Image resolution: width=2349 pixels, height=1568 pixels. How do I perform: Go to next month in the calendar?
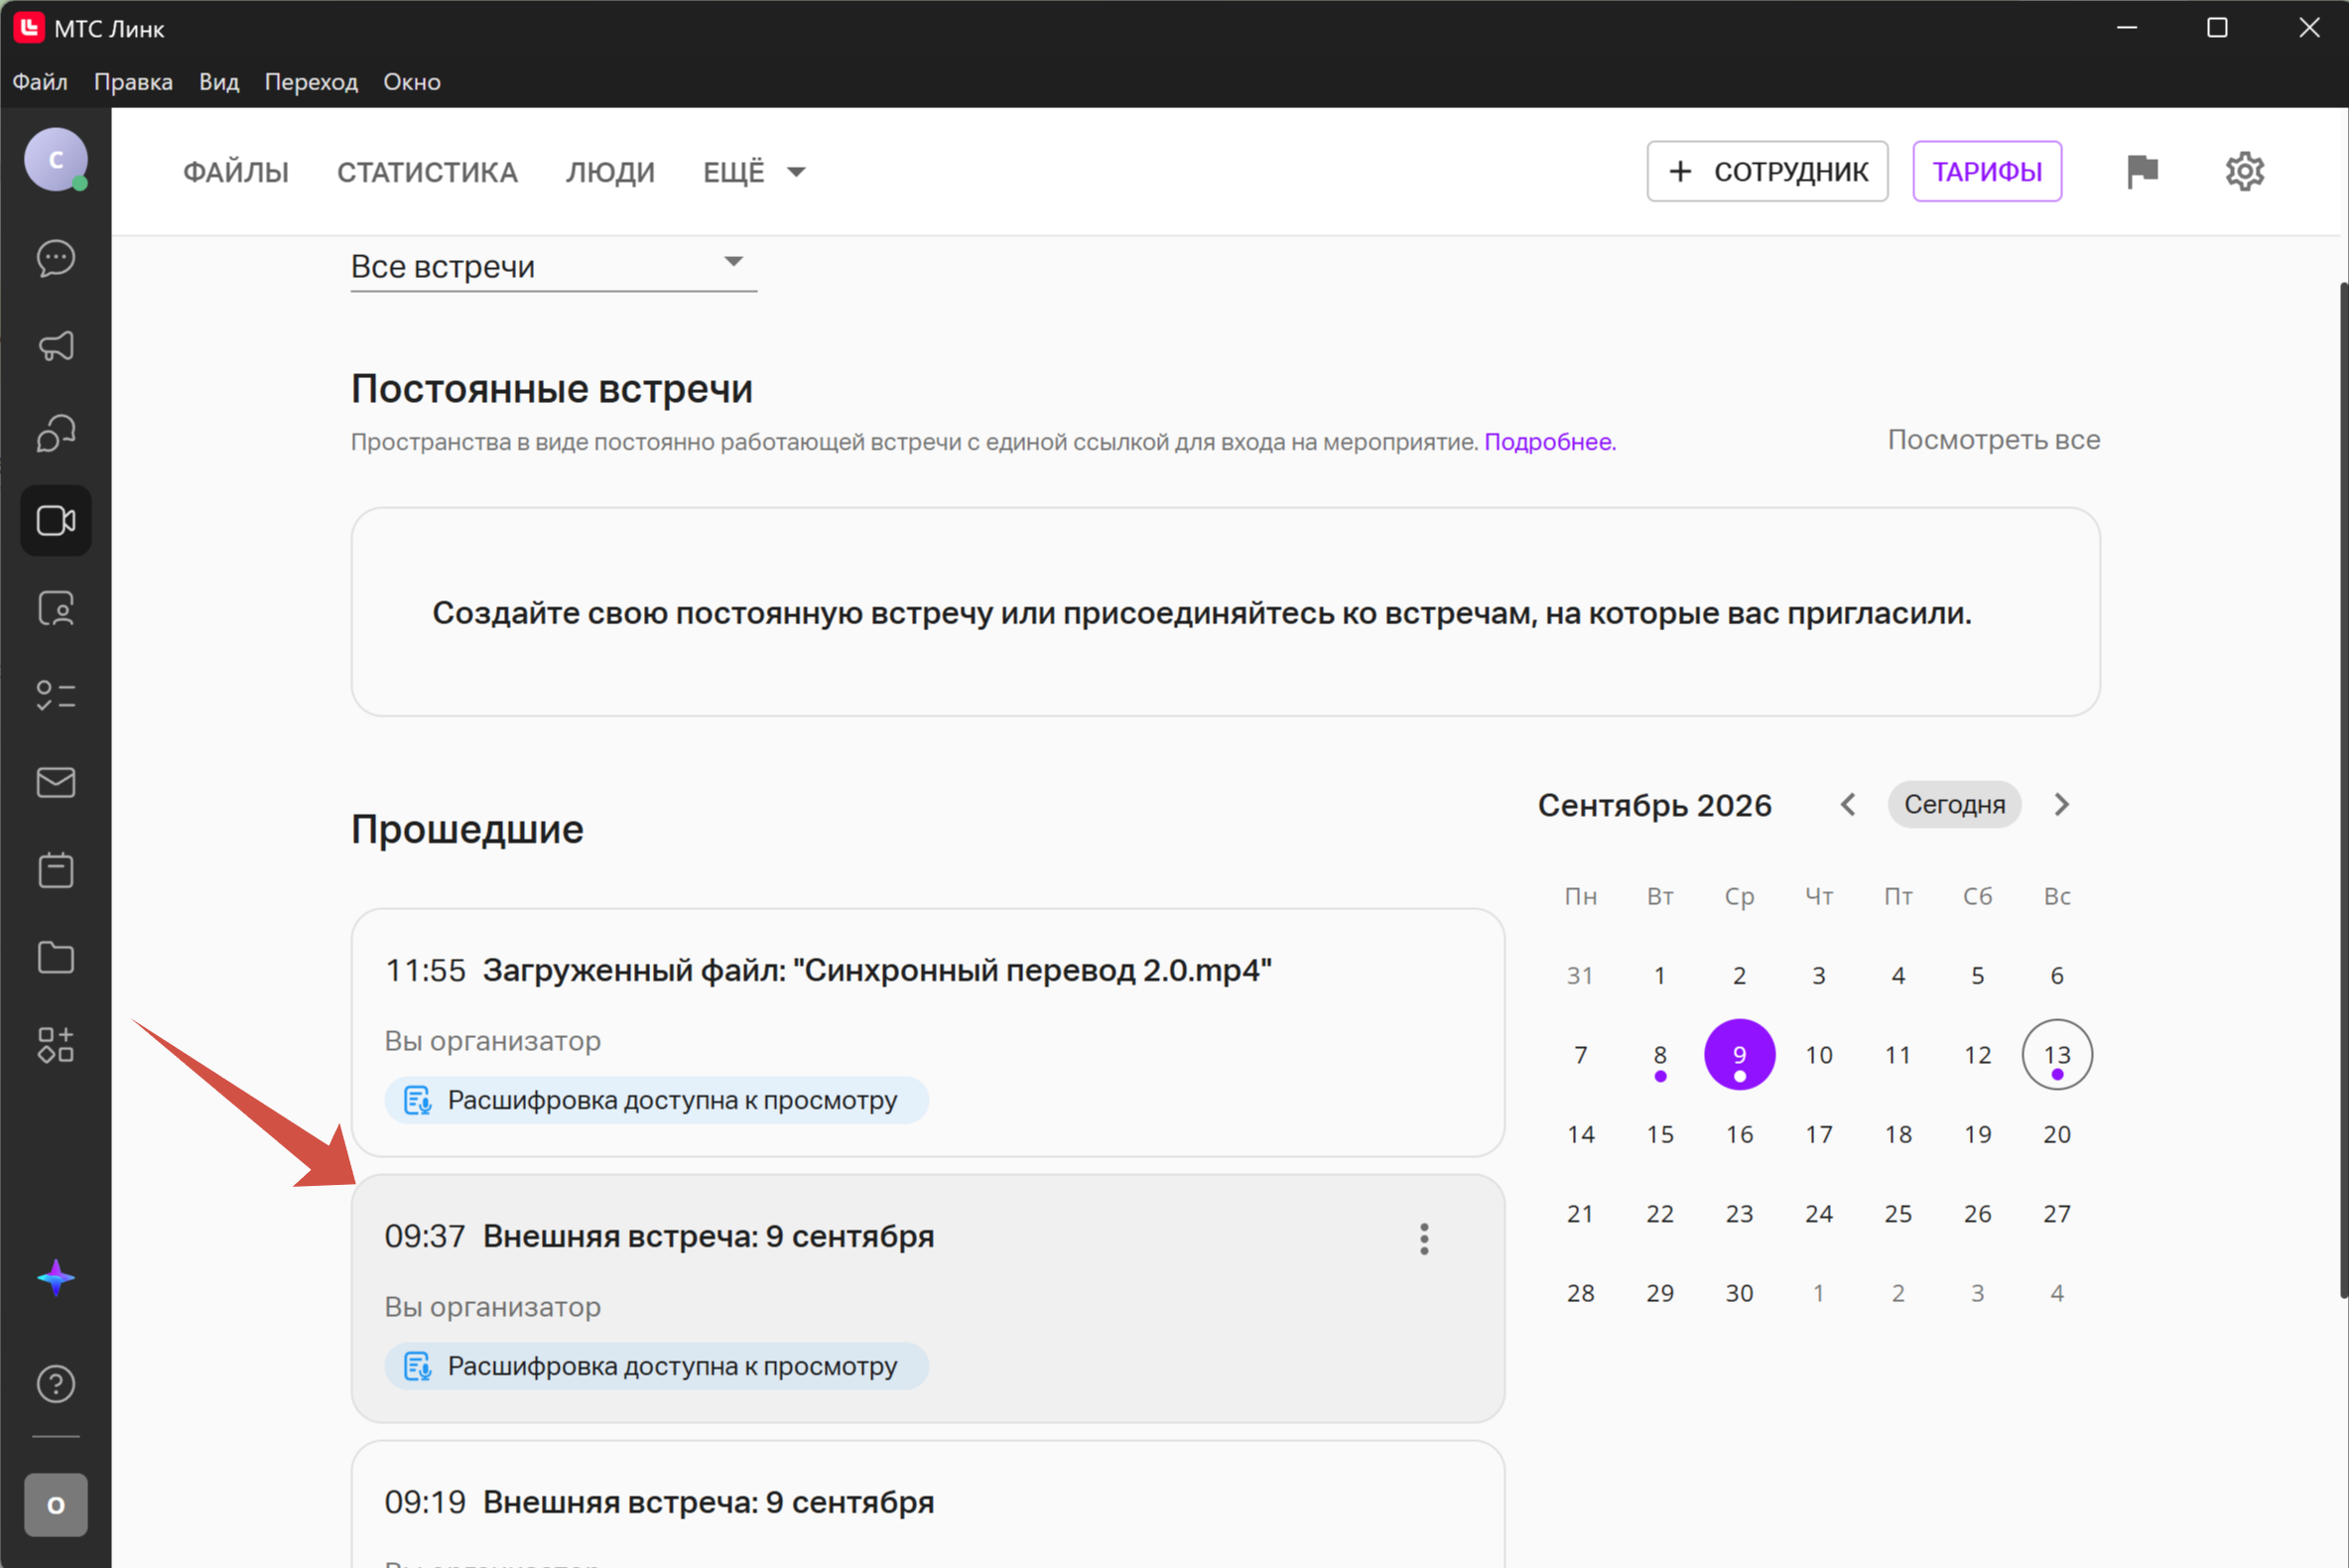(2061, 804)
